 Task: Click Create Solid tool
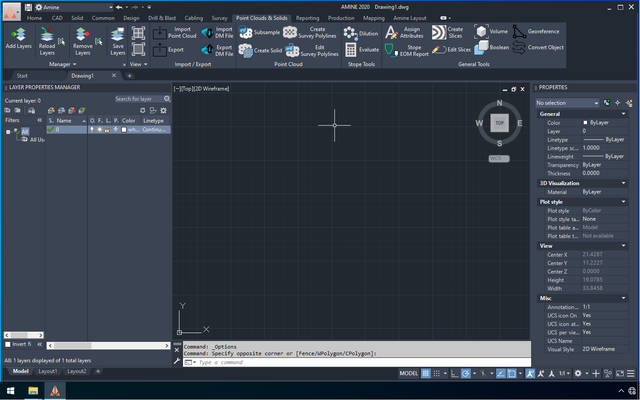pos(260,51)
